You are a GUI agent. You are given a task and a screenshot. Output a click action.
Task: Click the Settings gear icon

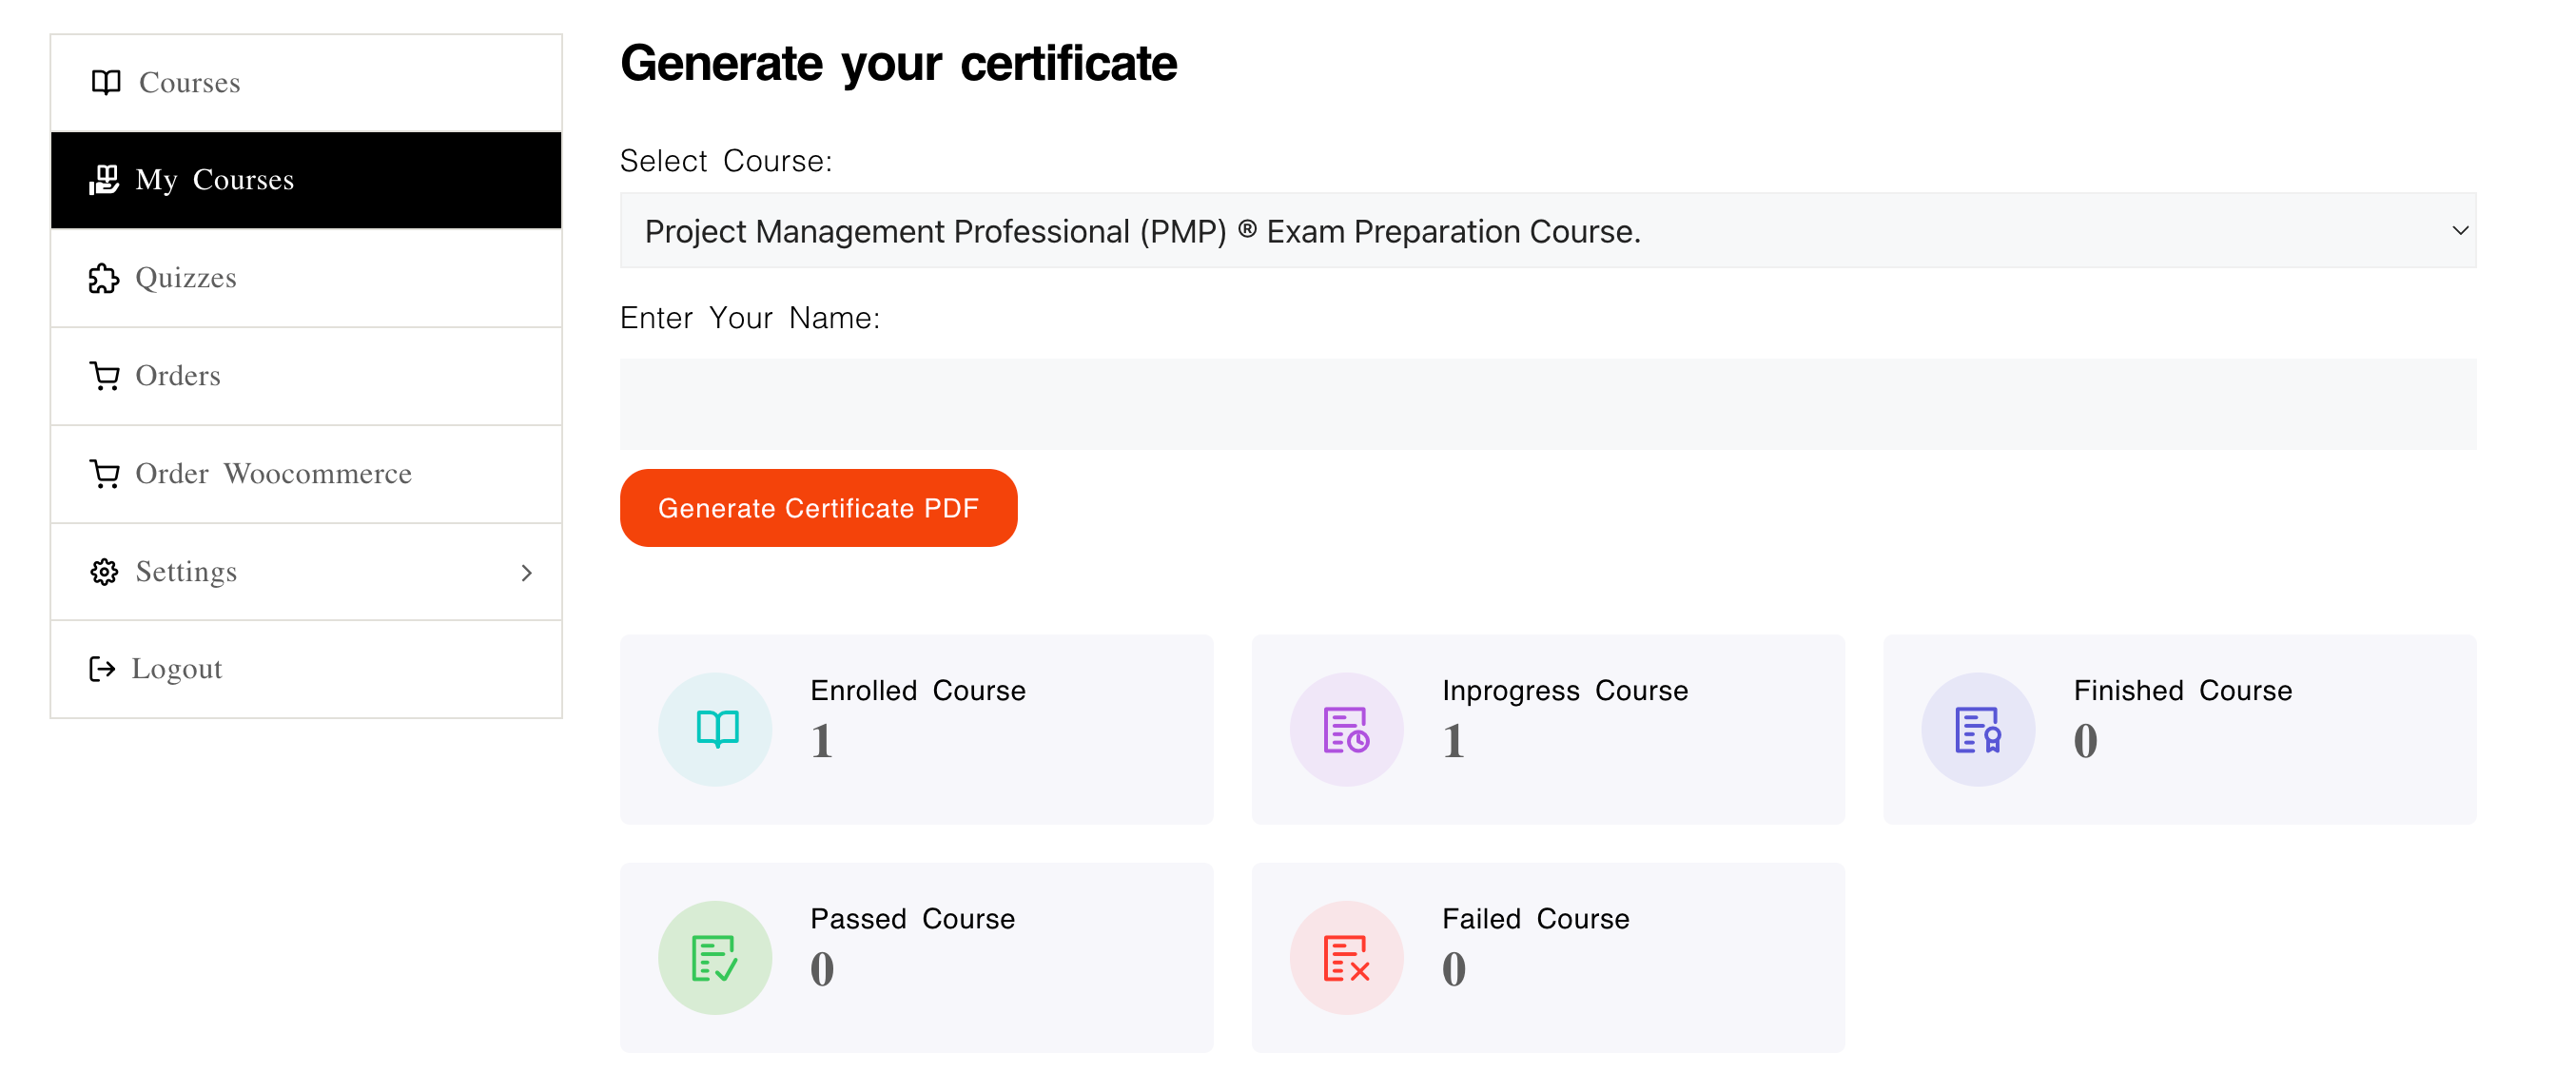pos(104,572)
